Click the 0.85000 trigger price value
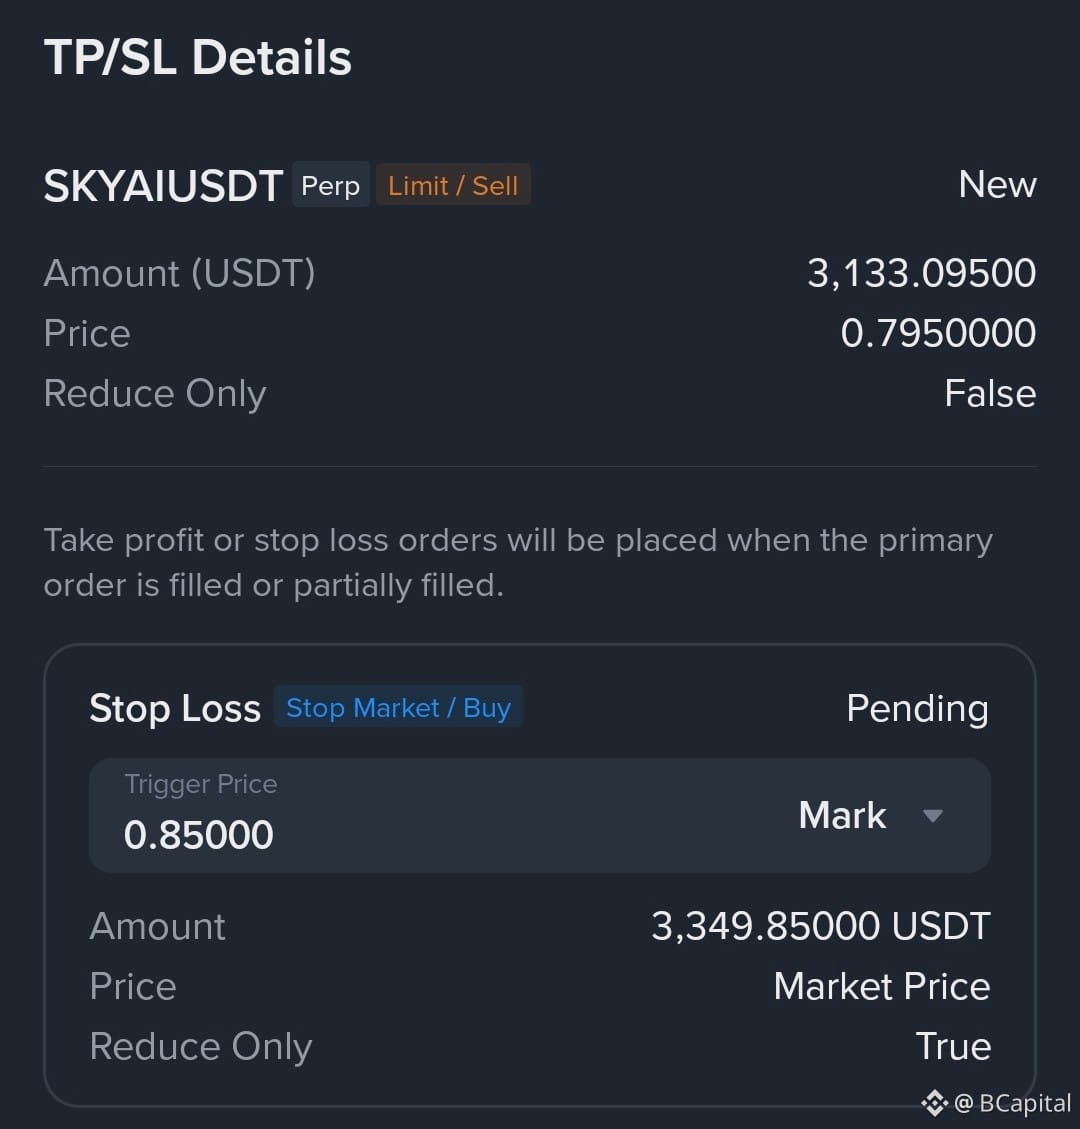Image resolution: width=1080 pixels, height=1129 pixels. click(199, 835)
